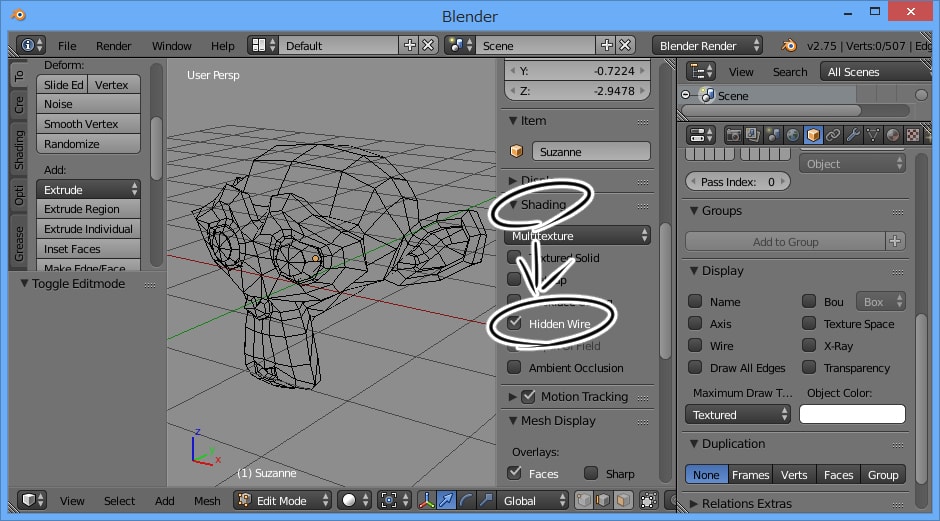Click the Extrude Region button

click(x=88, y=209)
